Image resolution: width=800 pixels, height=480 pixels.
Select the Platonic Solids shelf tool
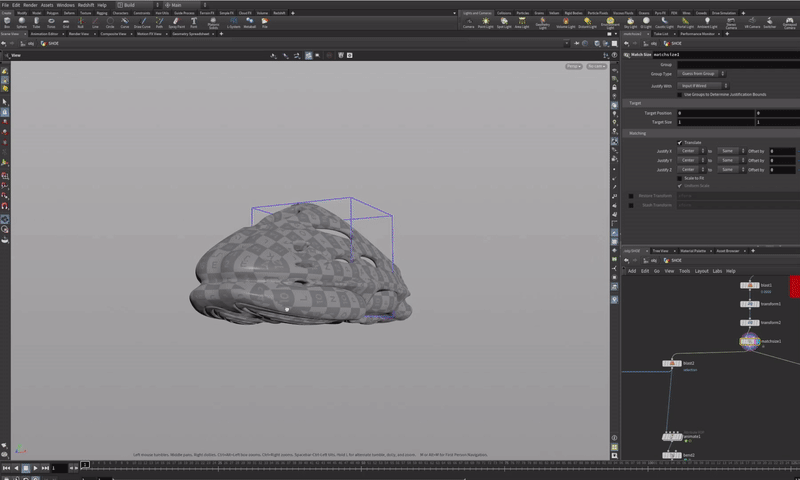point(213,22)
